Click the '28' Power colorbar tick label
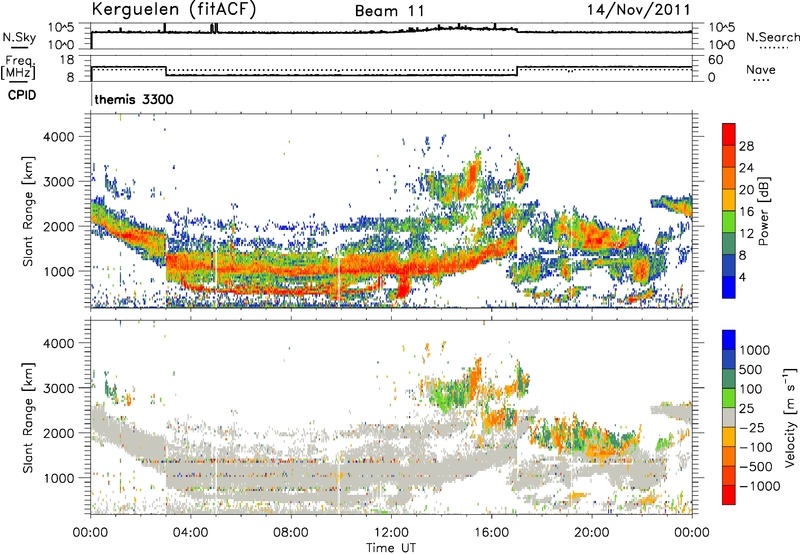The width and height of the screenshot is (800, 554). coord(746,146)
